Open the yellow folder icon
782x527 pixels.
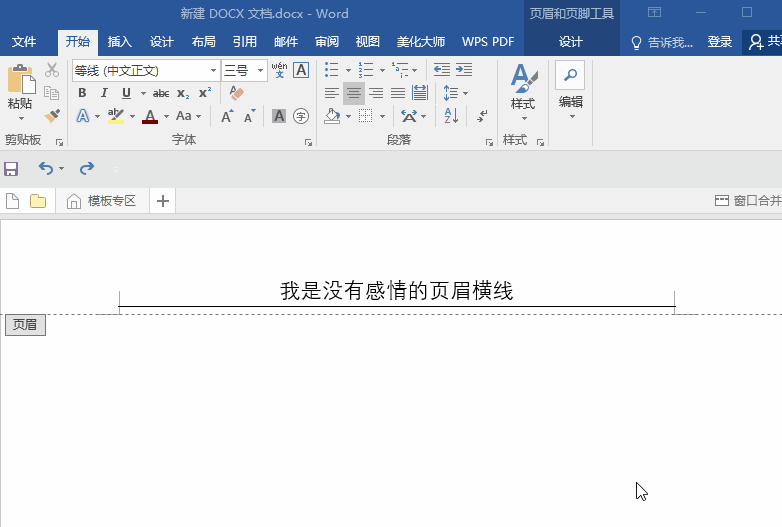click(38, 201)
